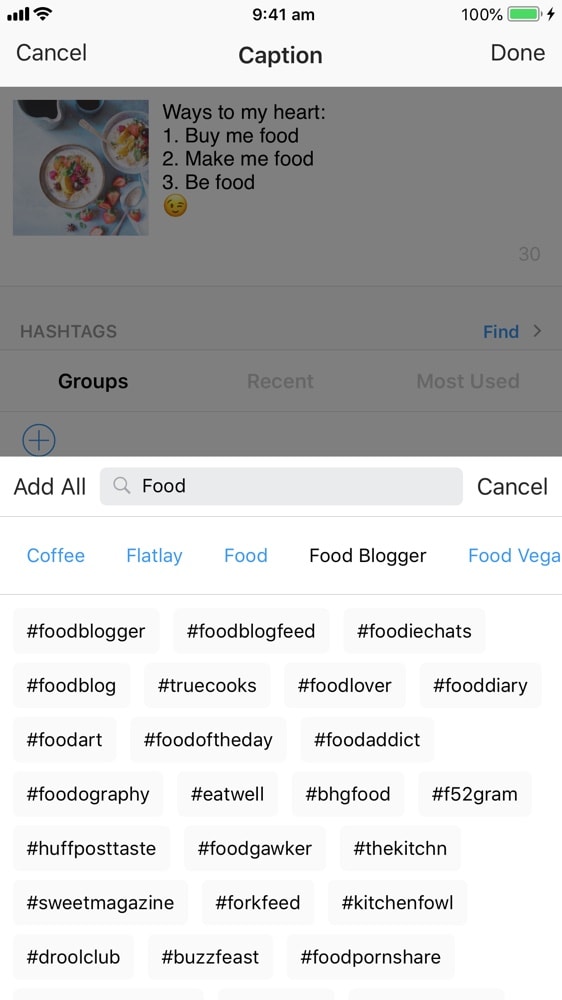Image resolution: width=562 pixels, height=1000 pixels.
Task: Tap the winking emoji in the caption
Action: (175, 206)
